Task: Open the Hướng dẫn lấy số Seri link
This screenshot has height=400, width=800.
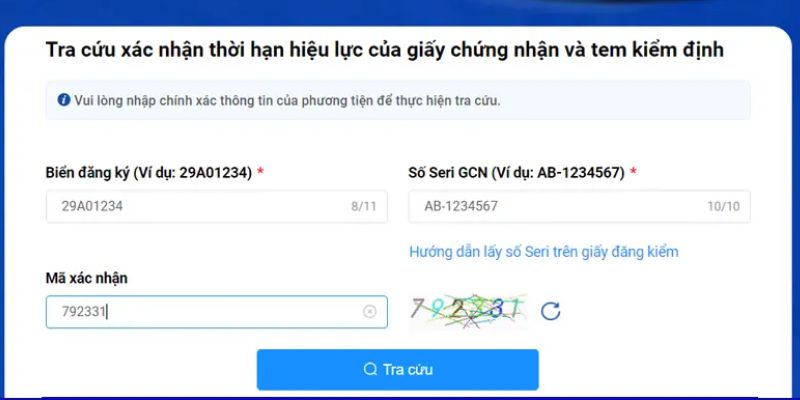Action: pyautogui.click(x=543, y=252)
